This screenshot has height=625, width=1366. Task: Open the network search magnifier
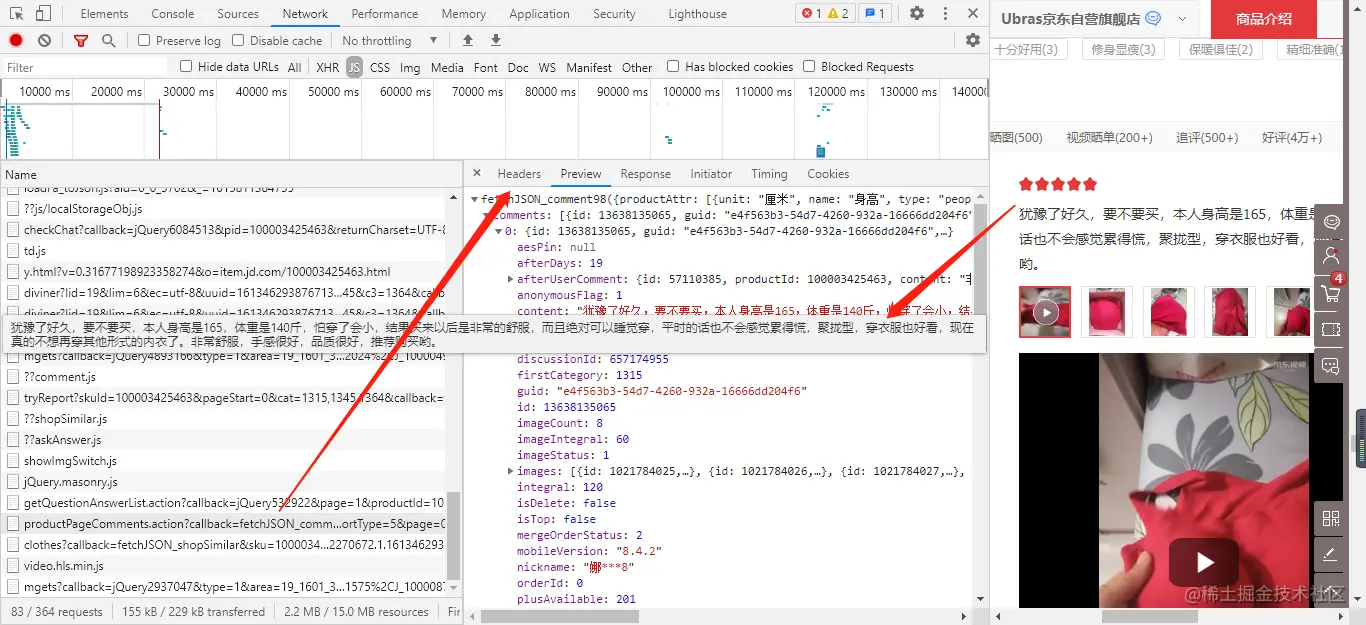[108, 40]
